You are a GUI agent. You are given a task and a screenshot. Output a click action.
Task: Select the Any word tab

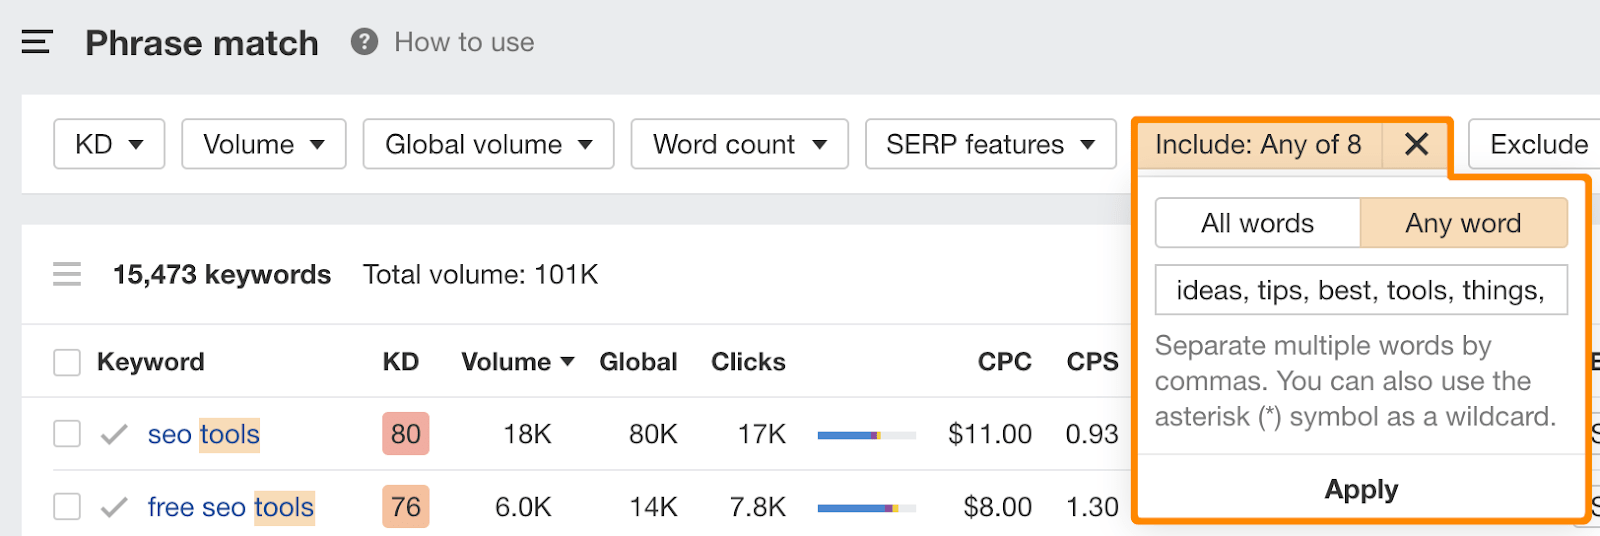coord(1463,223)
